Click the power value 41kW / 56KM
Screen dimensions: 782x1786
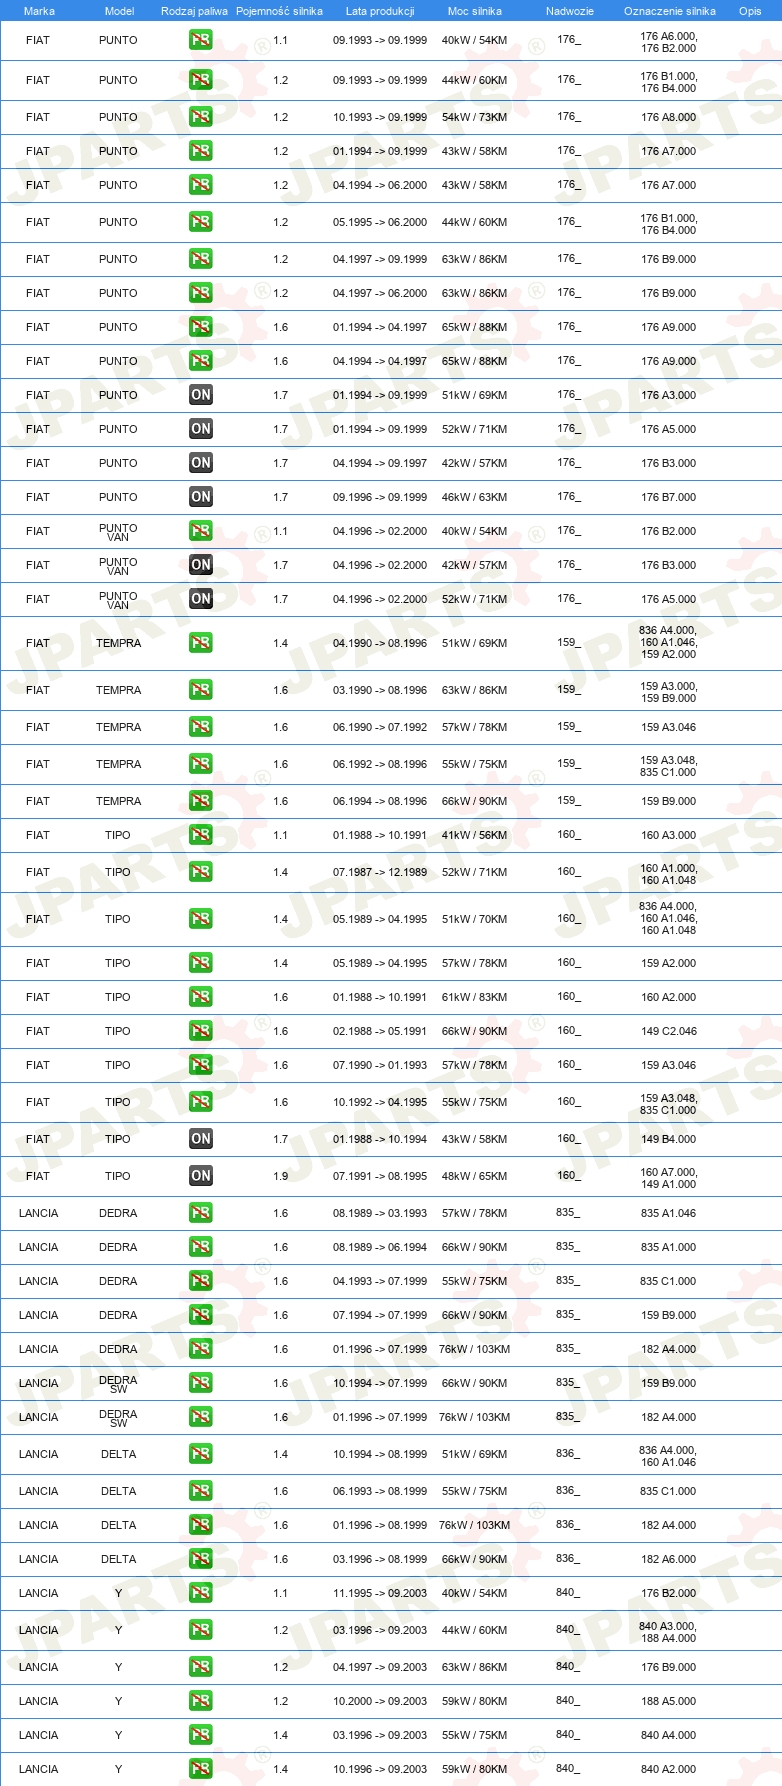(x=475, y=835)
